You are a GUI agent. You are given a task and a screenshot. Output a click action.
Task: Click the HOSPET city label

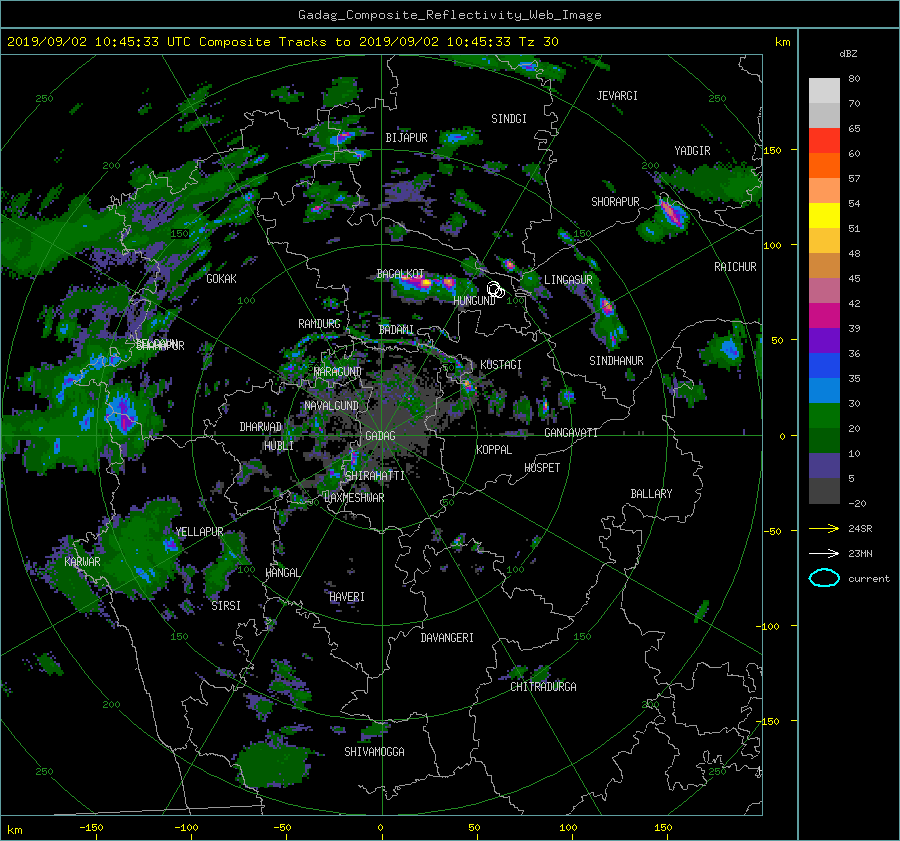(x=542, y=468)
